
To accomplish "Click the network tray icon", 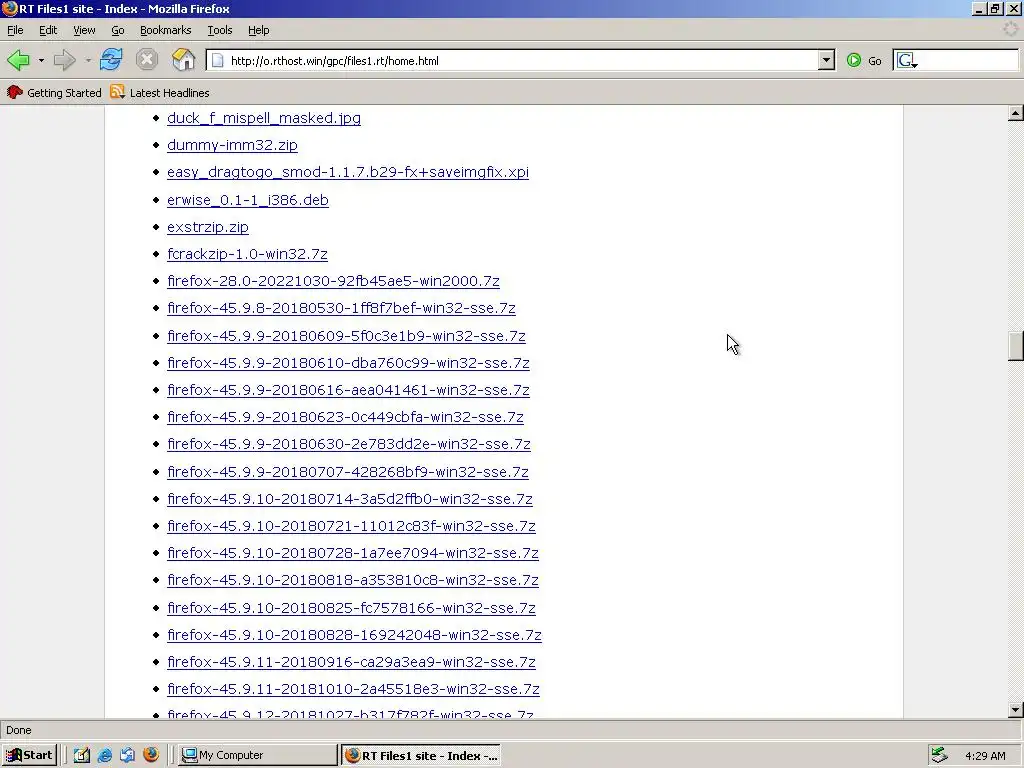I will point(939,755).
